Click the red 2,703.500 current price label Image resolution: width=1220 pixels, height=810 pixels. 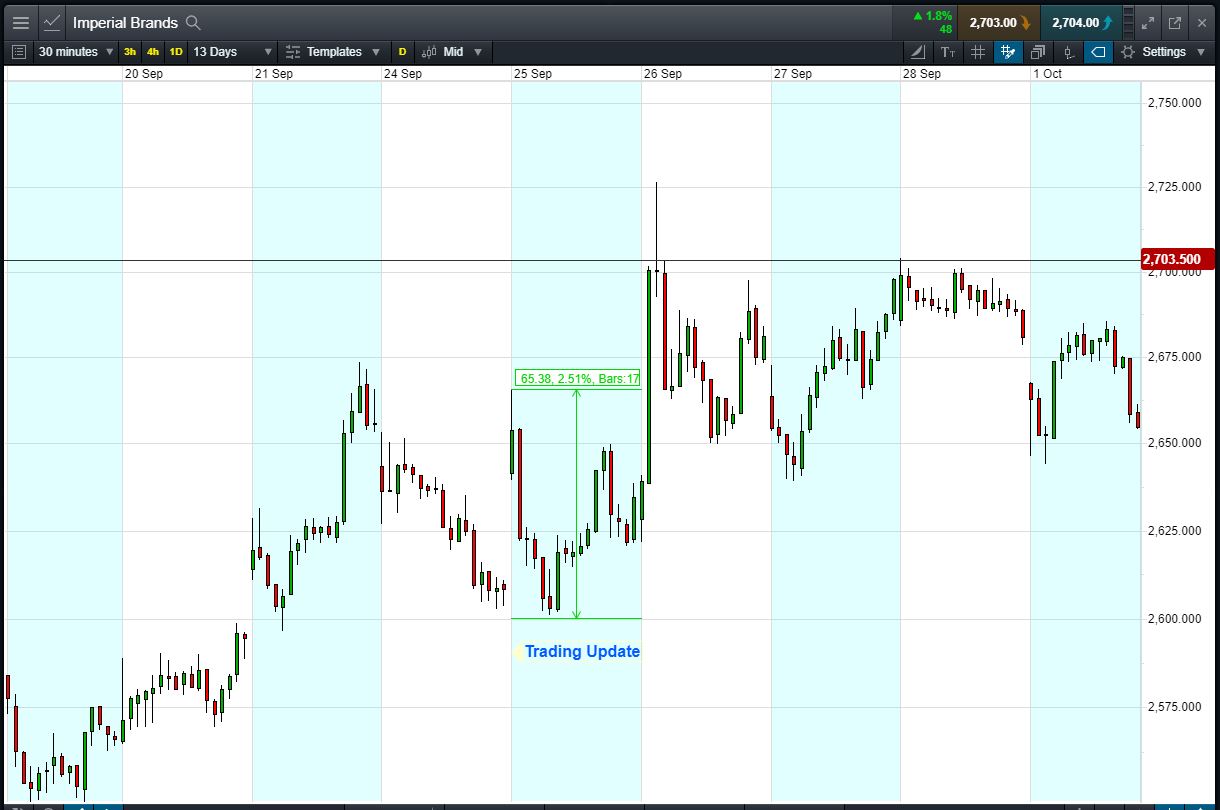tap(1179, 259)
